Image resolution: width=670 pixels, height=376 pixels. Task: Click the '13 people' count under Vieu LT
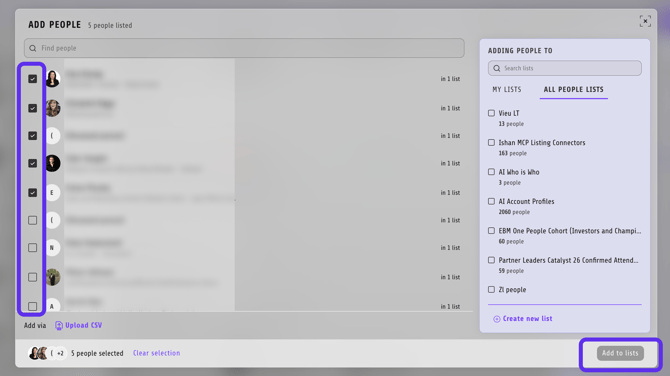tap(511, 124)
